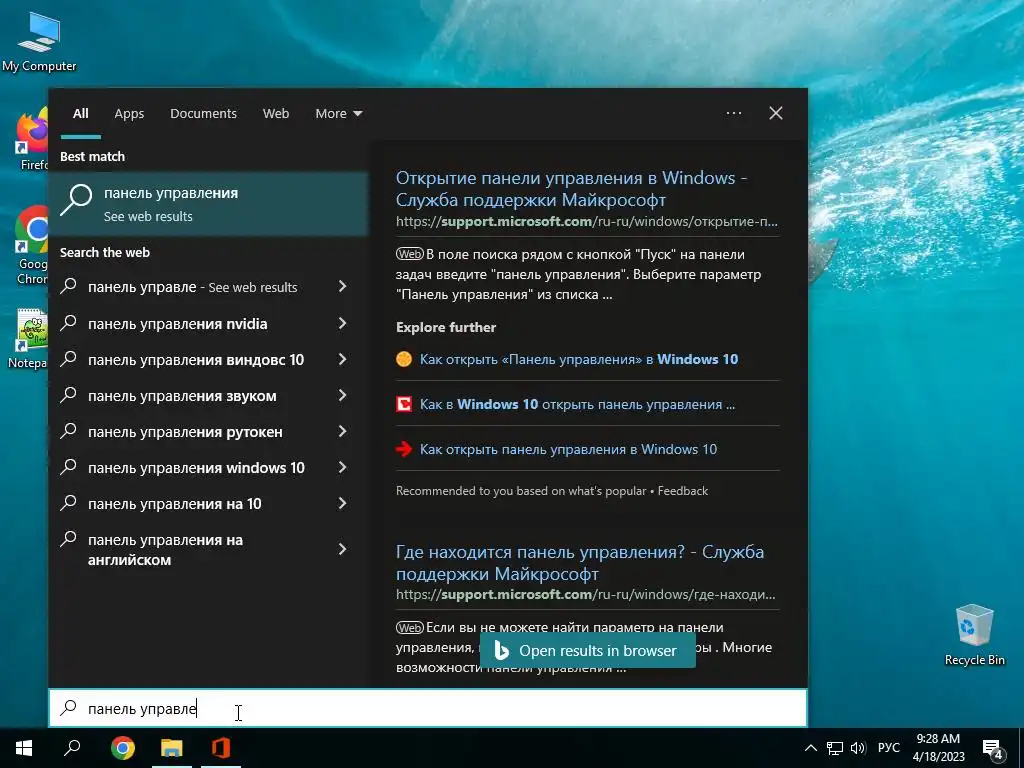Open 'Как в Windows 10 открыть панель' link
Screen dimensions: 1024x768
[577, 404]
